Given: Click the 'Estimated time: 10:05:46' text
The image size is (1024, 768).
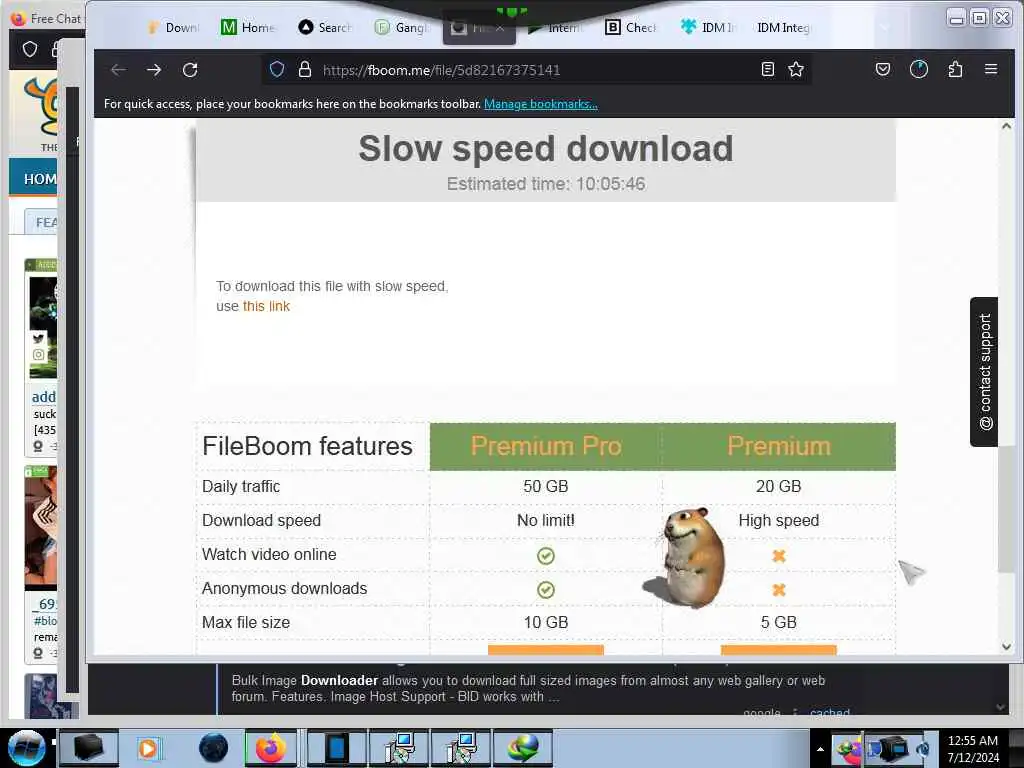Looking at the screenshot, I should (x=546, y=184).
